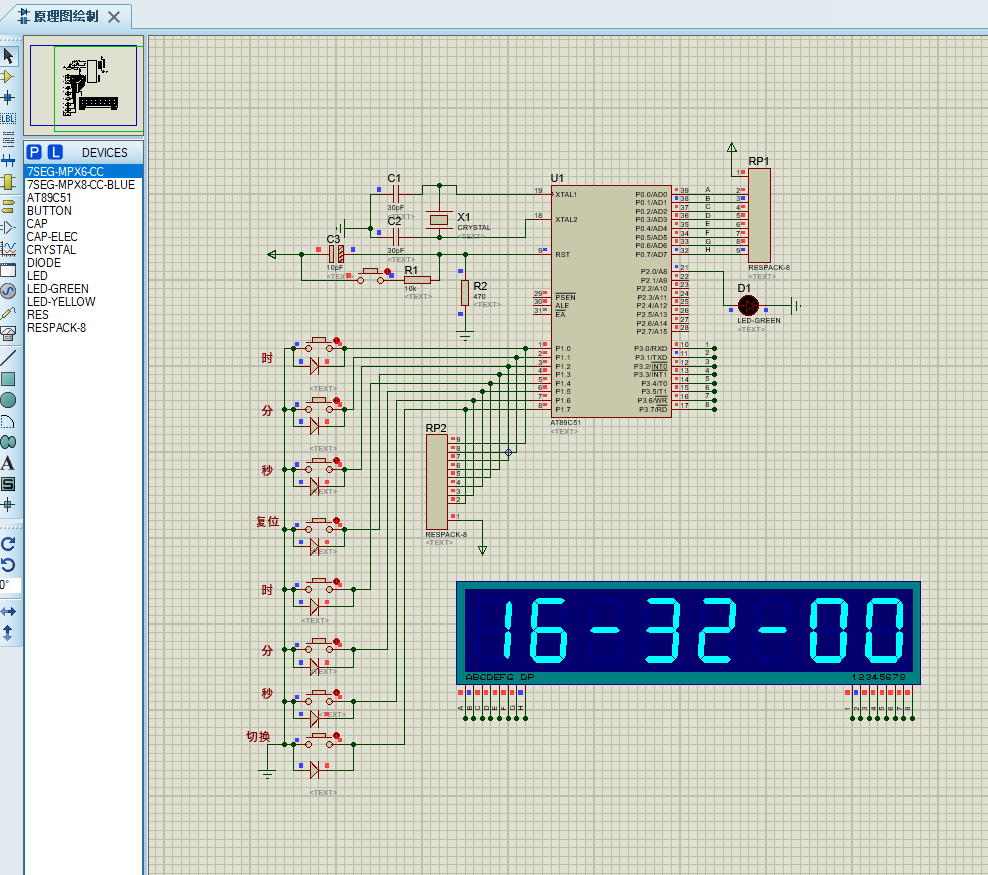Select LED-YELLOW in the device list
Image resolution: width=988 pixels, height=875 pixels.
83,302
